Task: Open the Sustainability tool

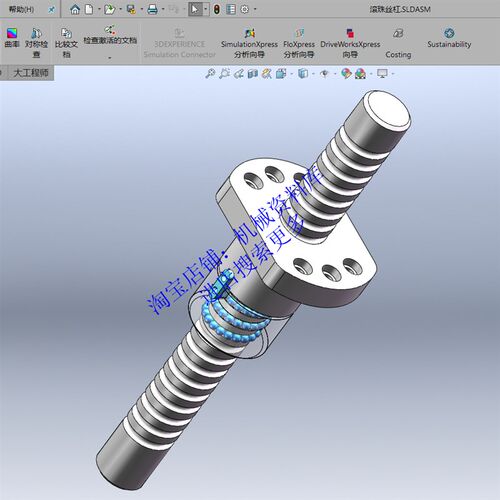Action: point(449,38)
